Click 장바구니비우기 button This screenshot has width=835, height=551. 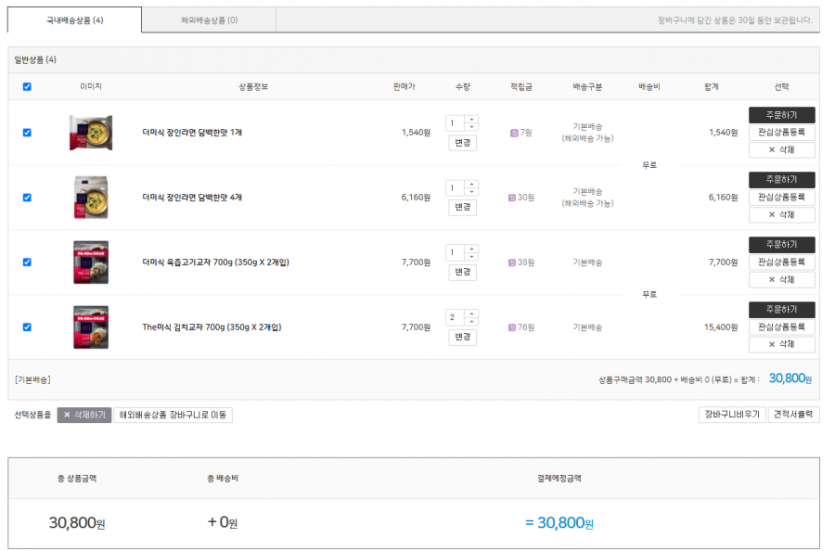coord(730,415)
